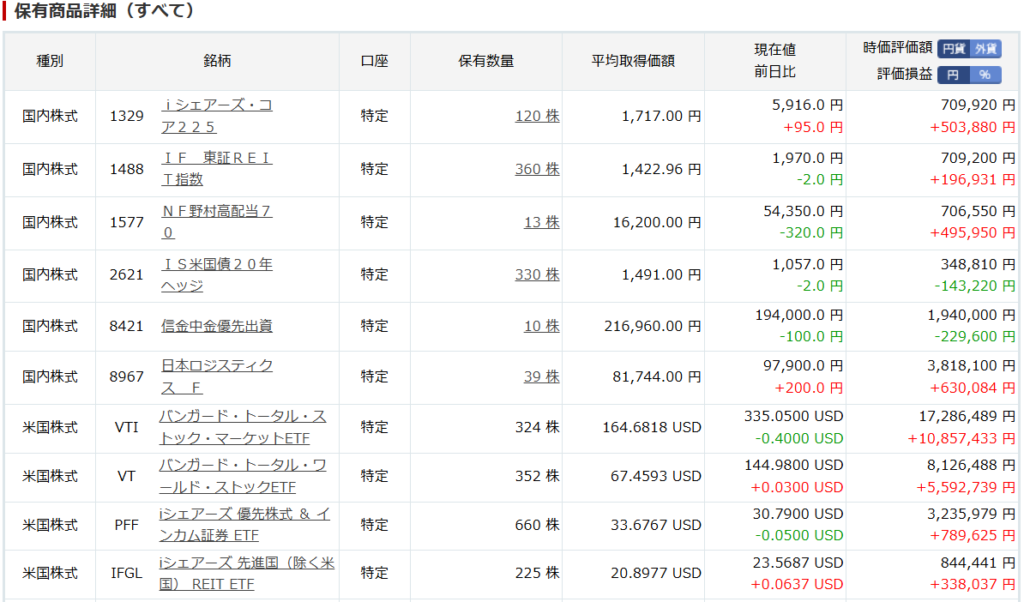Click the 330 株 quantity link
Image resolution: width=1024 pixels, height=602 pixels.
click(x=537, y=275)
